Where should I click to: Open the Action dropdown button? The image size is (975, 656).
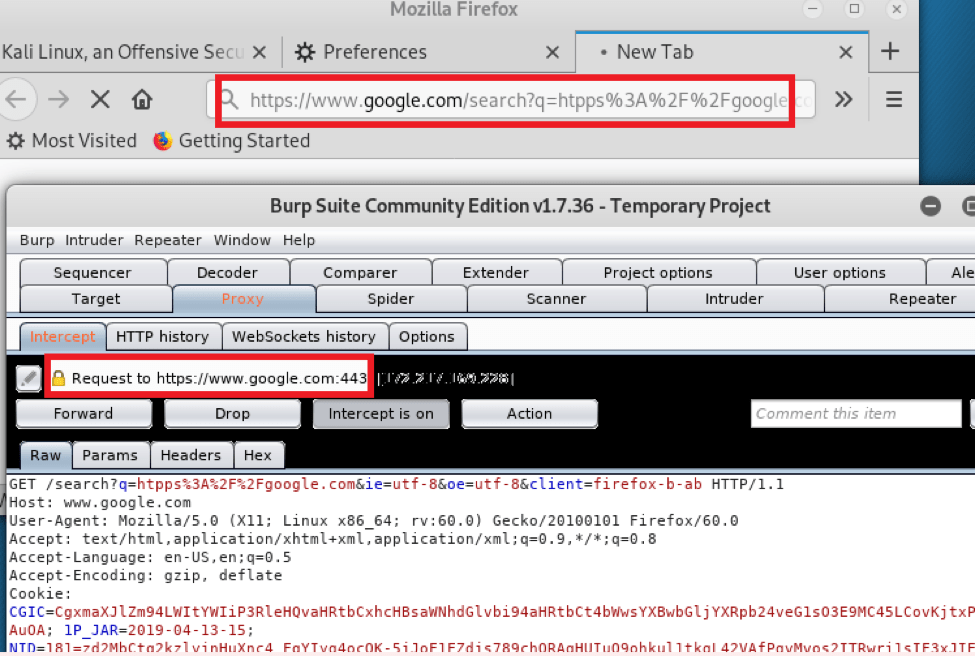tap(530, 414)
